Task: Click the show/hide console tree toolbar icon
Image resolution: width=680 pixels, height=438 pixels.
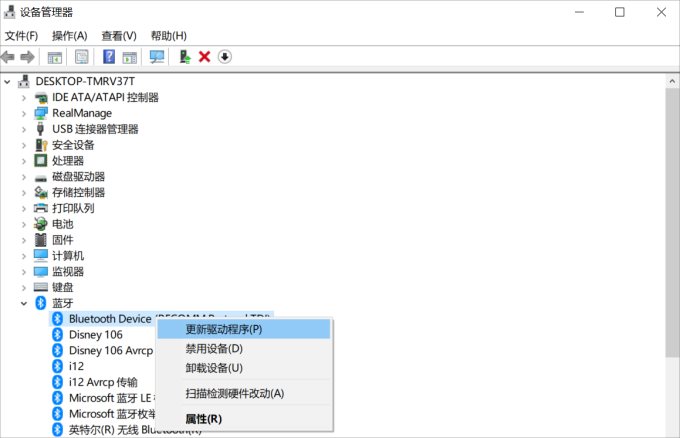Action: (55, 57)
